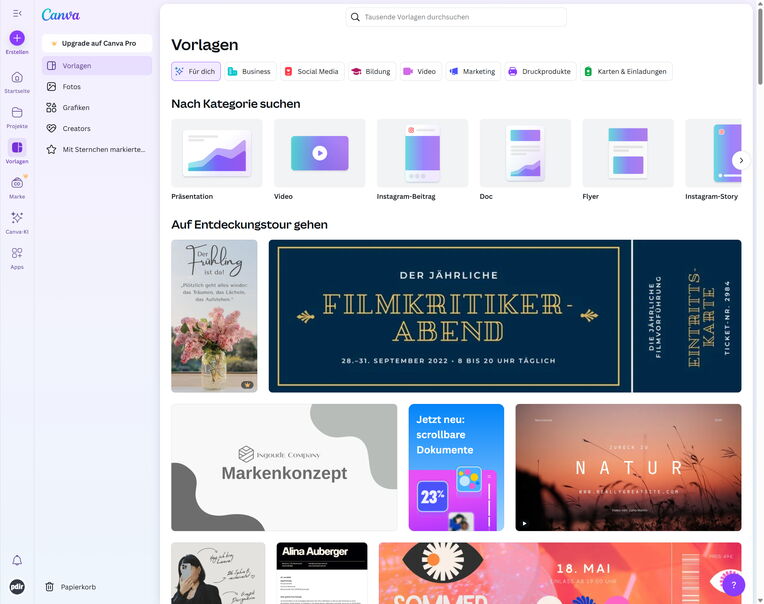
Task: Select the Druckprodukte category tab
Action: pos(540,72)
